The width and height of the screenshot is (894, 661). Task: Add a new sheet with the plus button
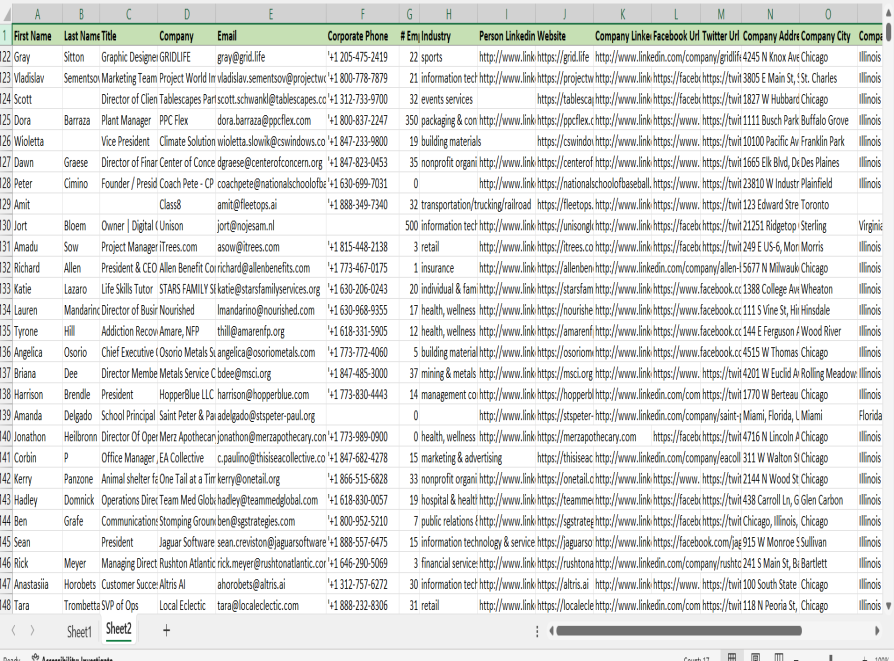click(x=166, y=630)
